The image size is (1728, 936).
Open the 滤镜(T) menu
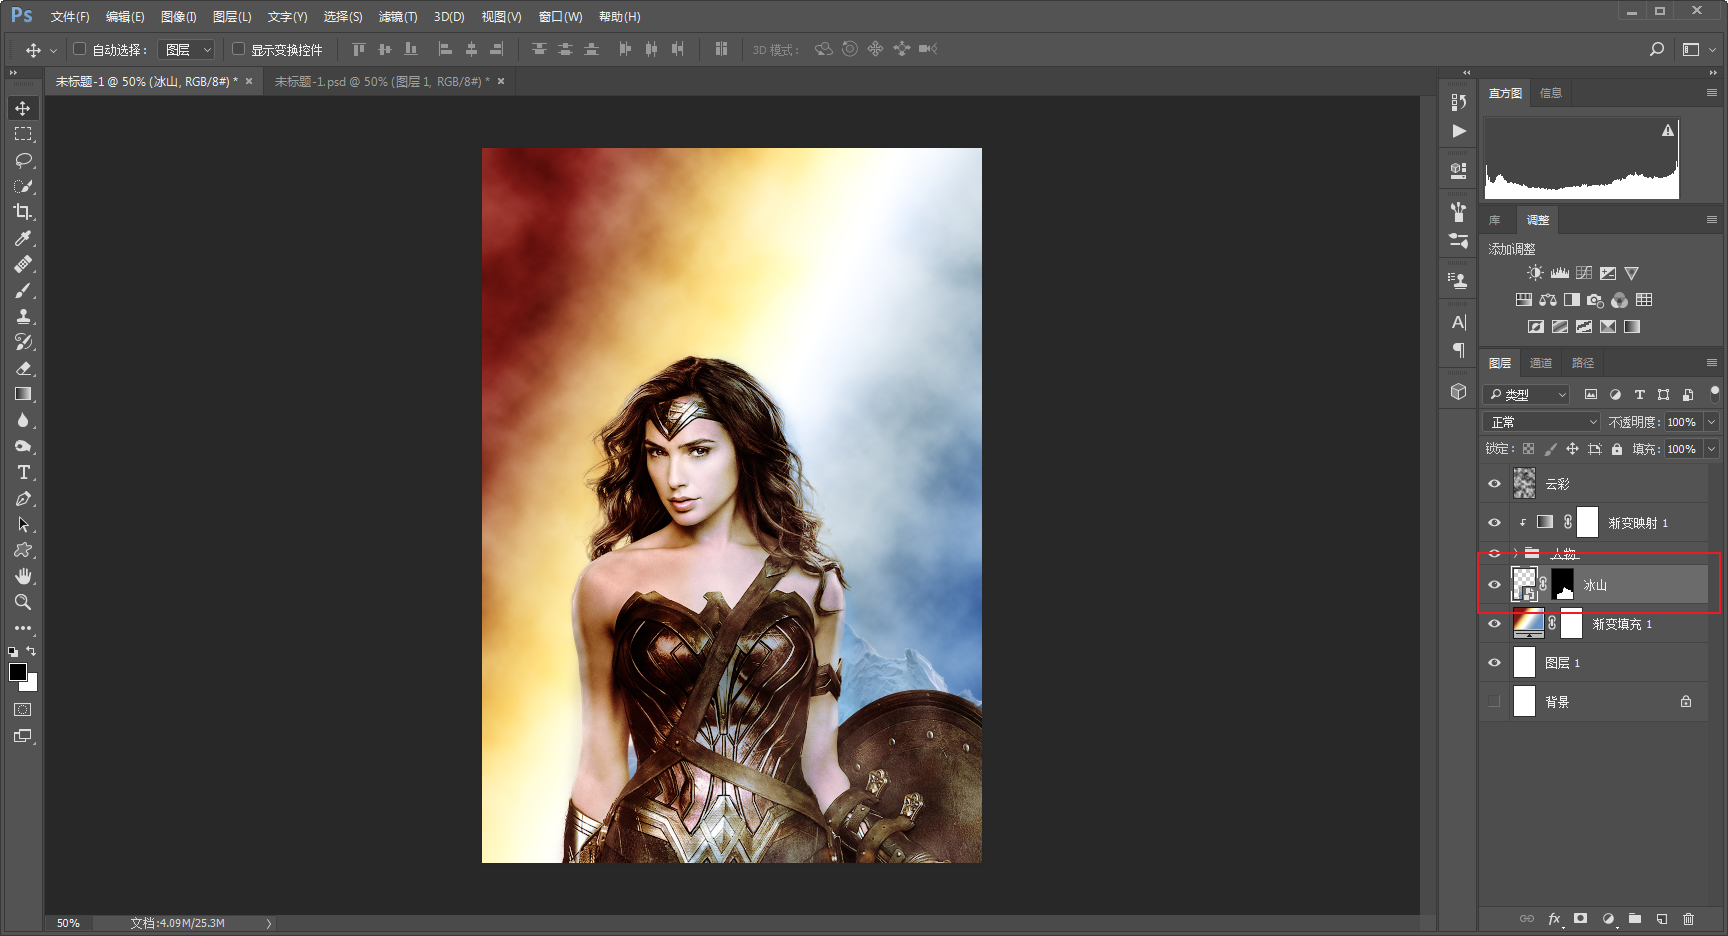point(398,17)
